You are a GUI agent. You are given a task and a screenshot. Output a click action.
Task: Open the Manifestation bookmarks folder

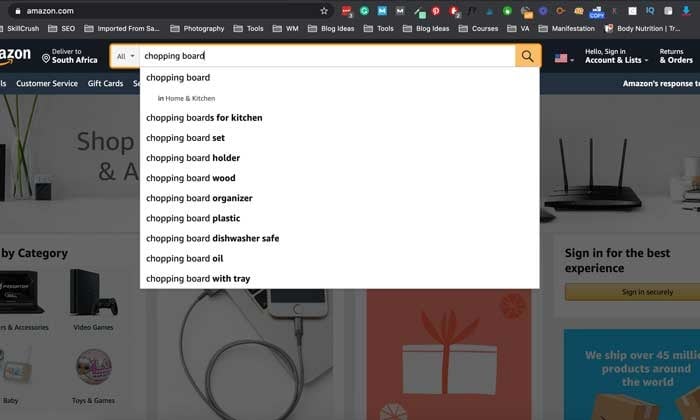pyautogui.click(x=567, y=29)
